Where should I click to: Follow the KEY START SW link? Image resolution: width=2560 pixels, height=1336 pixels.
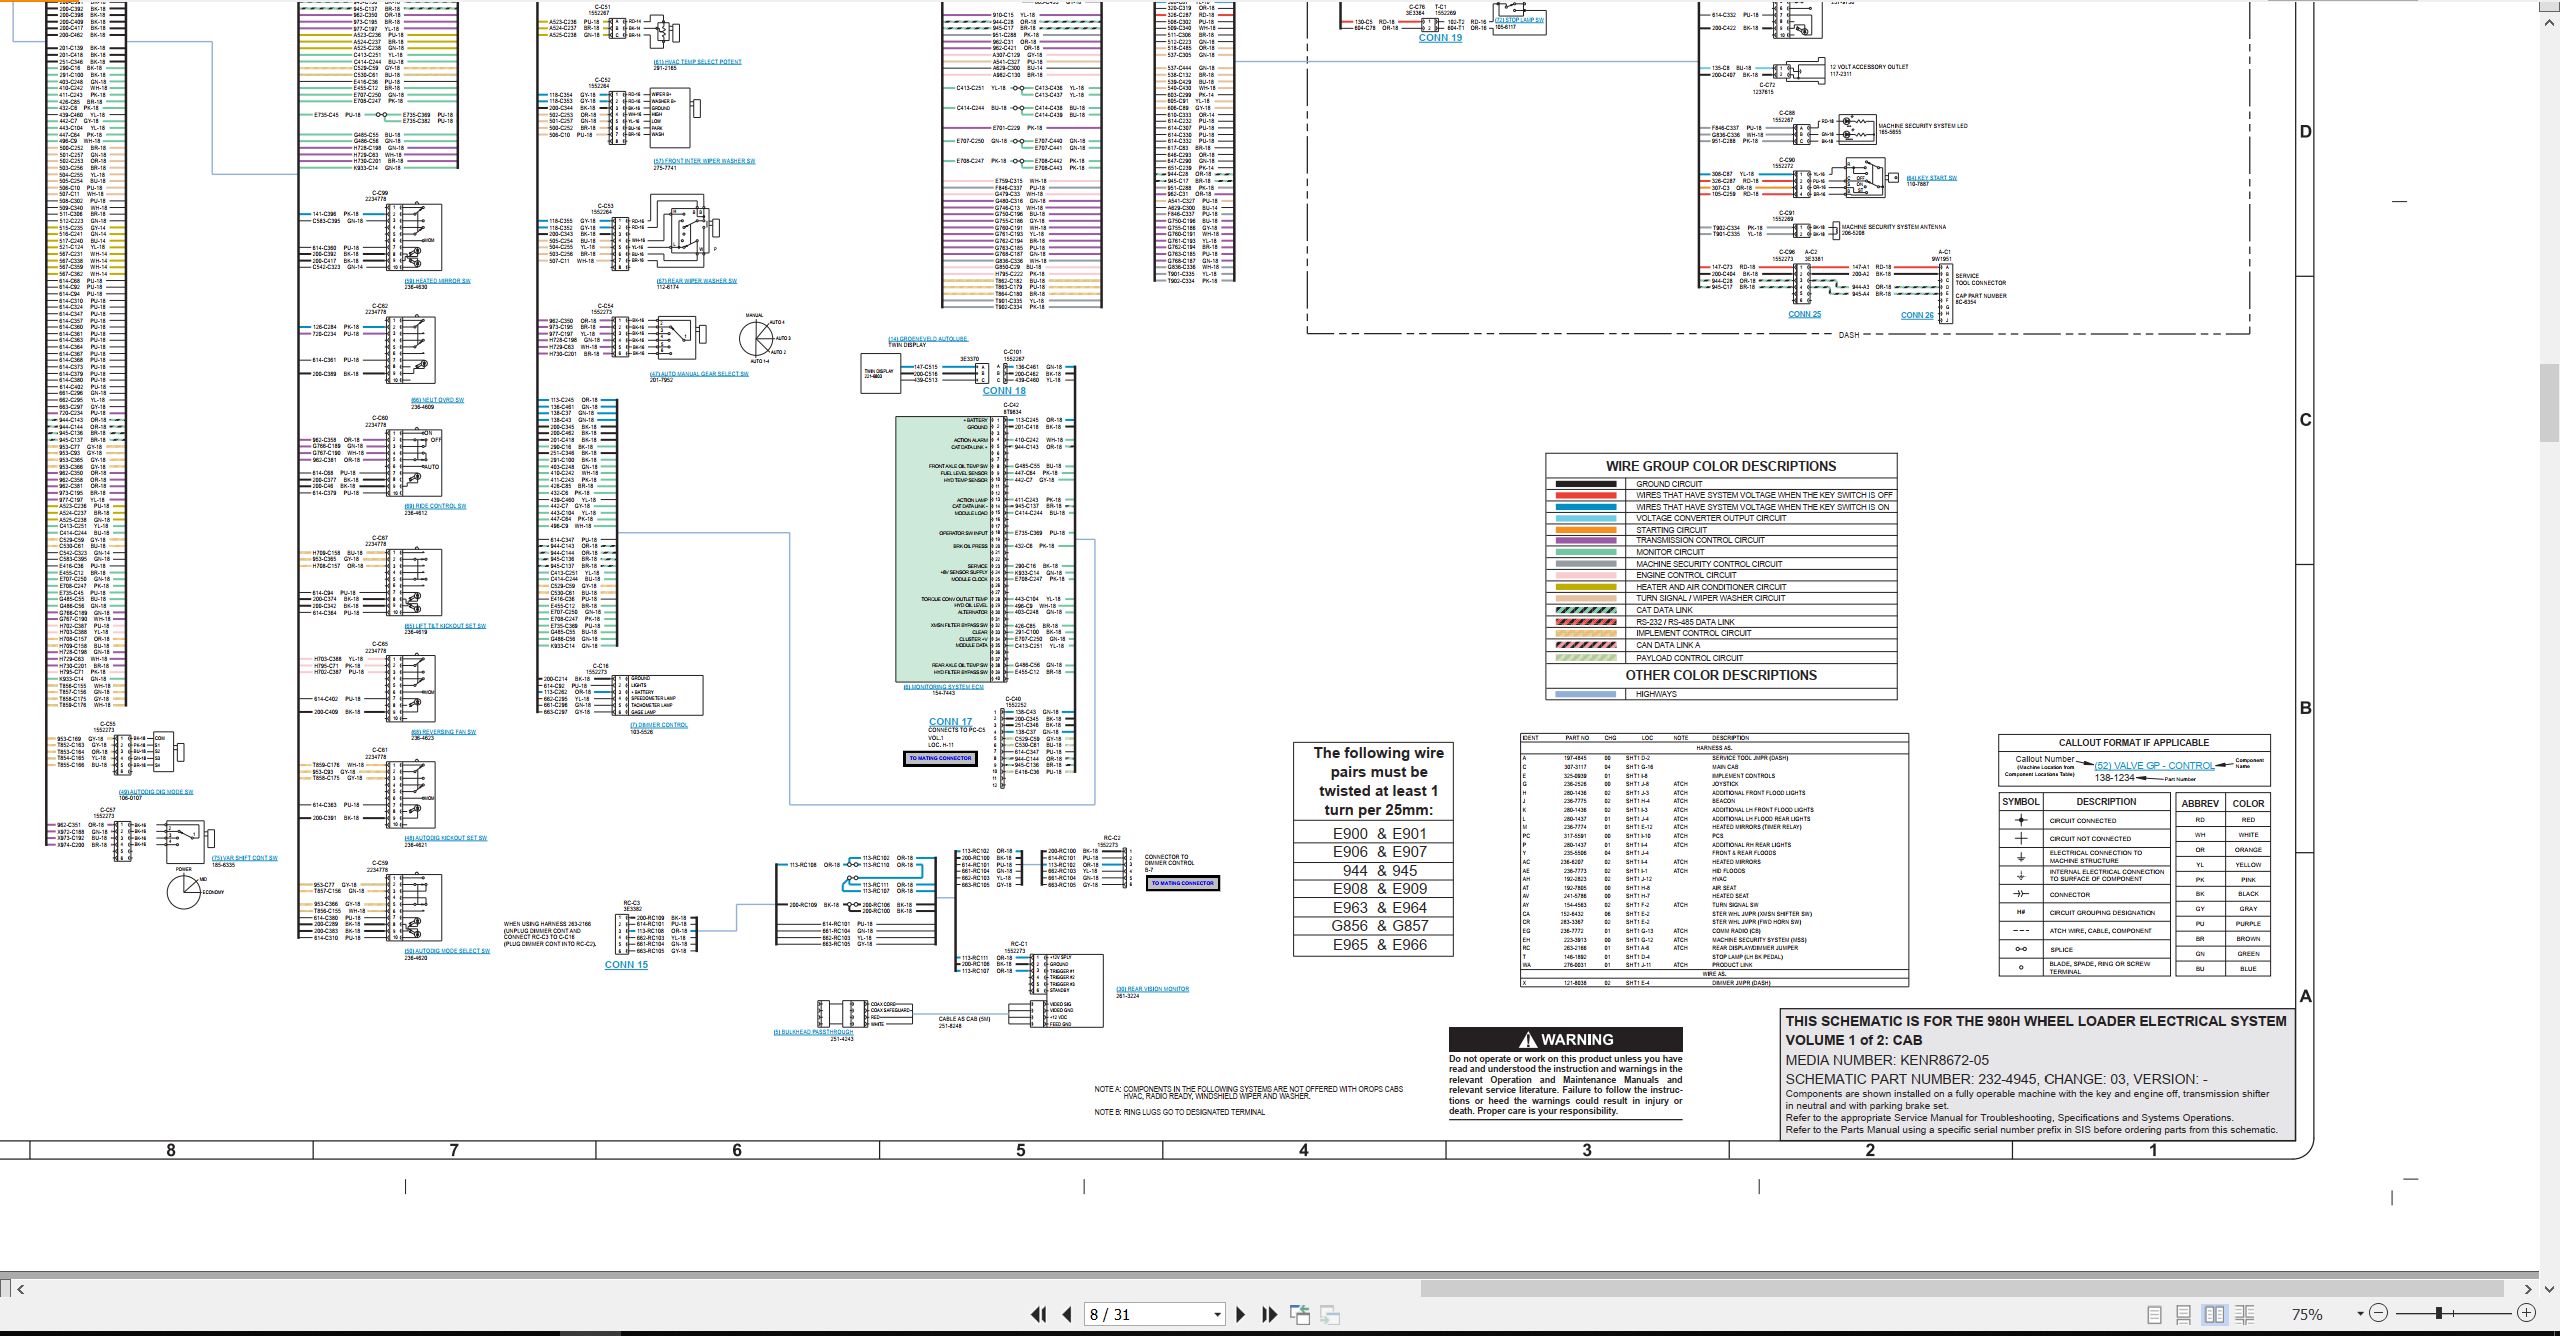tap(1931, 178)
